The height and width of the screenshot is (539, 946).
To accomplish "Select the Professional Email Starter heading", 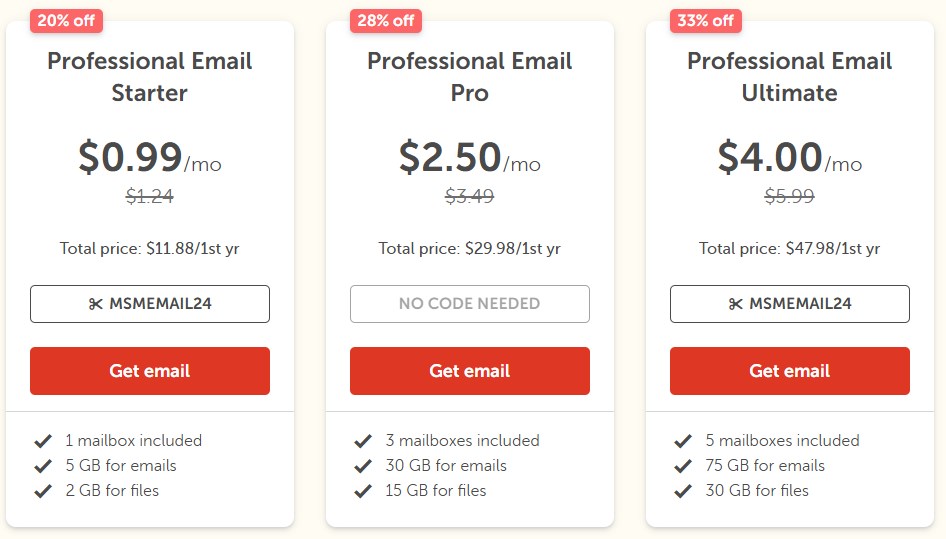I will pos(150,77).
